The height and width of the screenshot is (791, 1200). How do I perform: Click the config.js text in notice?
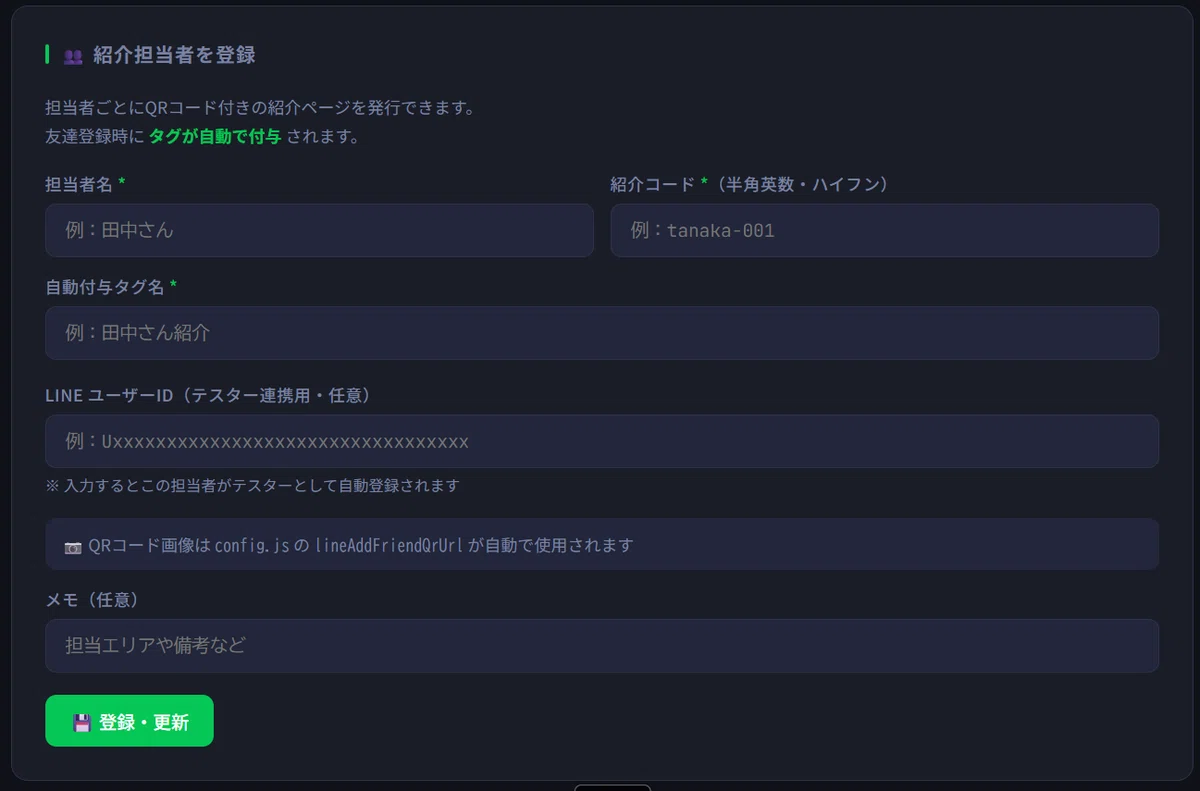click(252, 546)
